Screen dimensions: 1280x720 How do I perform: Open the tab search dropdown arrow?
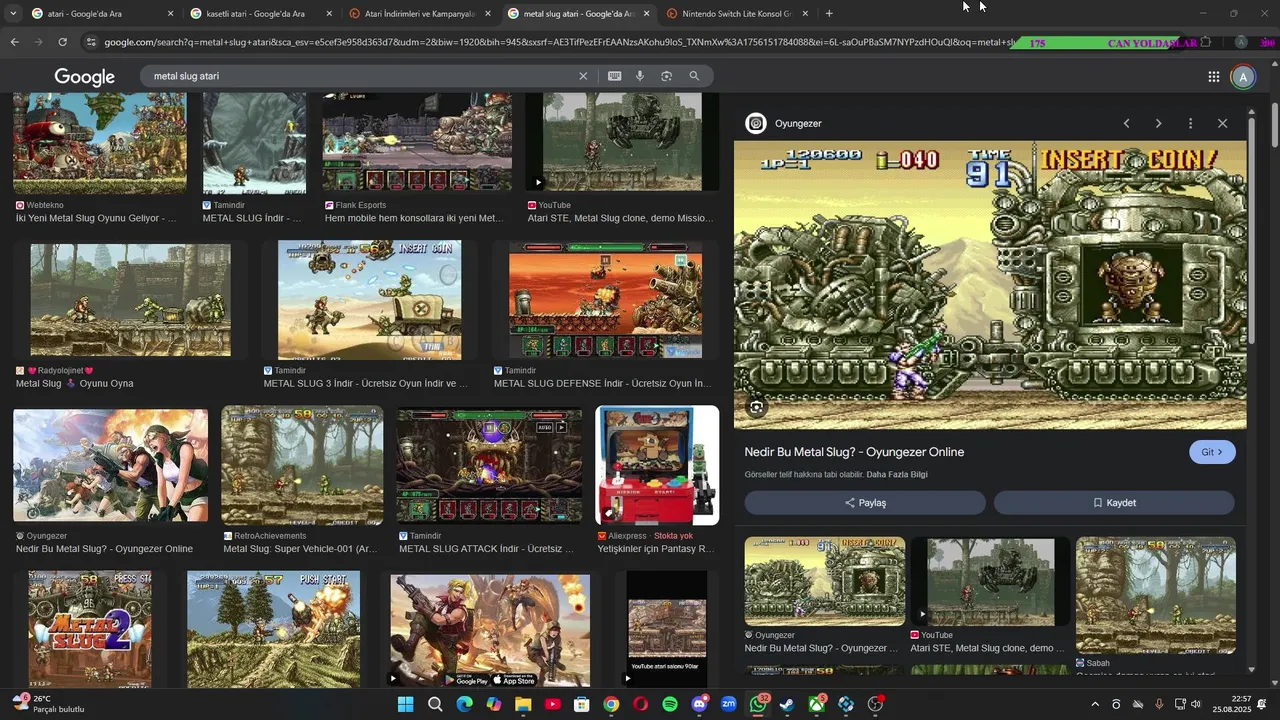pyautogui.click(x=13, y=13)
